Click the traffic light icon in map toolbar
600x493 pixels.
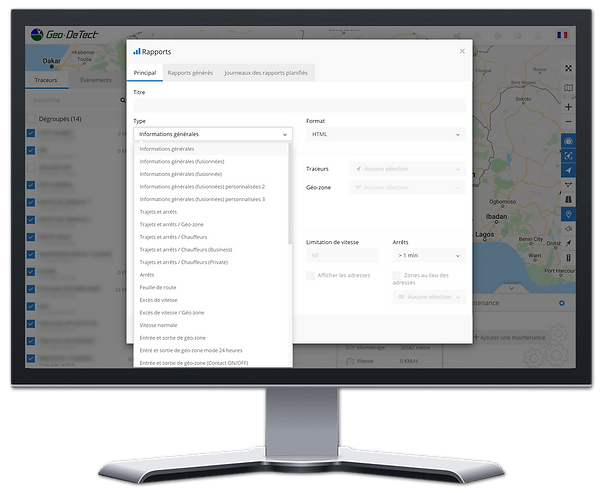(x=568, y=258)
